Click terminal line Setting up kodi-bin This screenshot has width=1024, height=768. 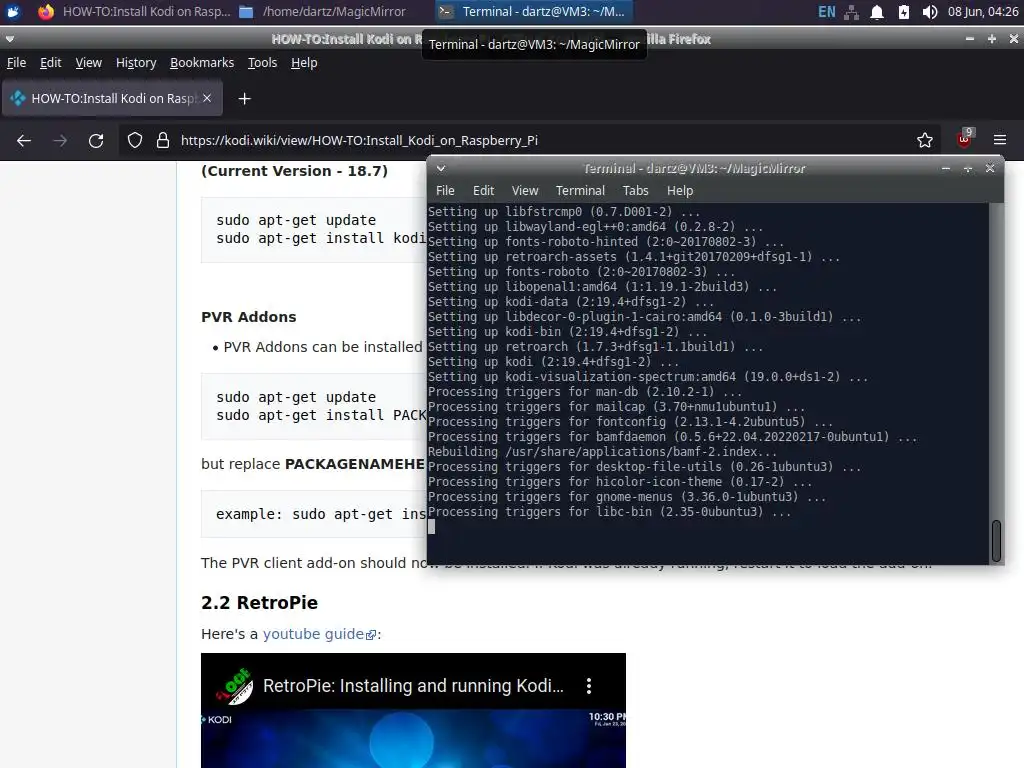click(567, 332)
